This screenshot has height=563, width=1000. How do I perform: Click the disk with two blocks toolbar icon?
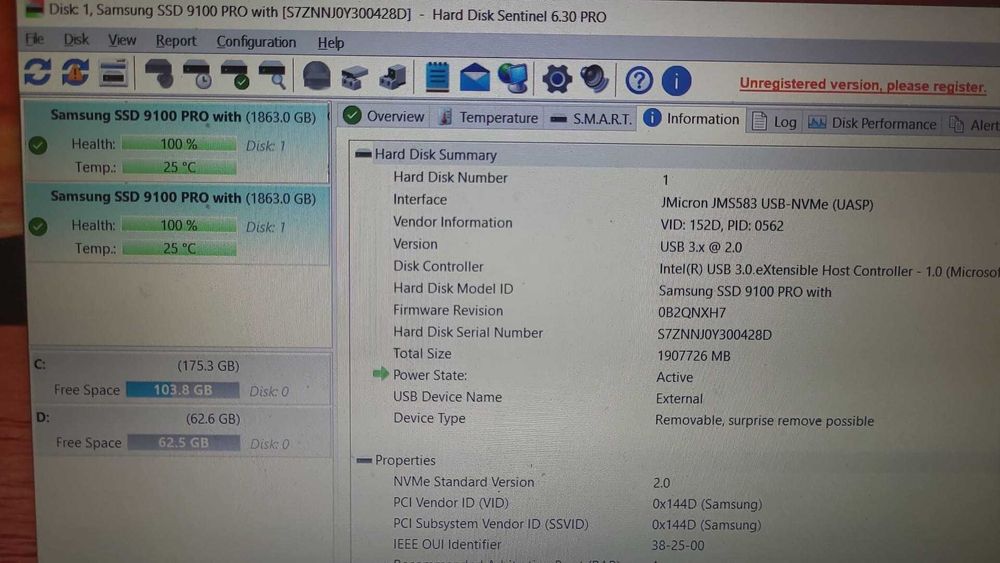[x=355, y=77]
